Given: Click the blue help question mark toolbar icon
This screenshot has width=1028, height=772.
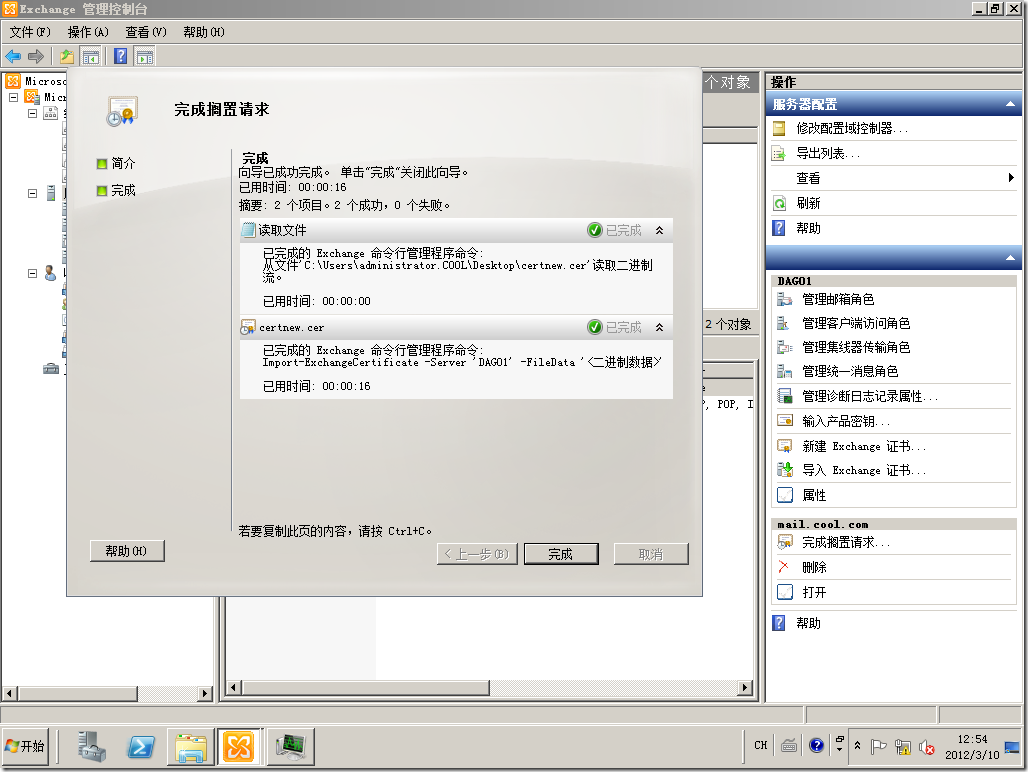Looking at the screenshot, I should (x=120, y=56).
